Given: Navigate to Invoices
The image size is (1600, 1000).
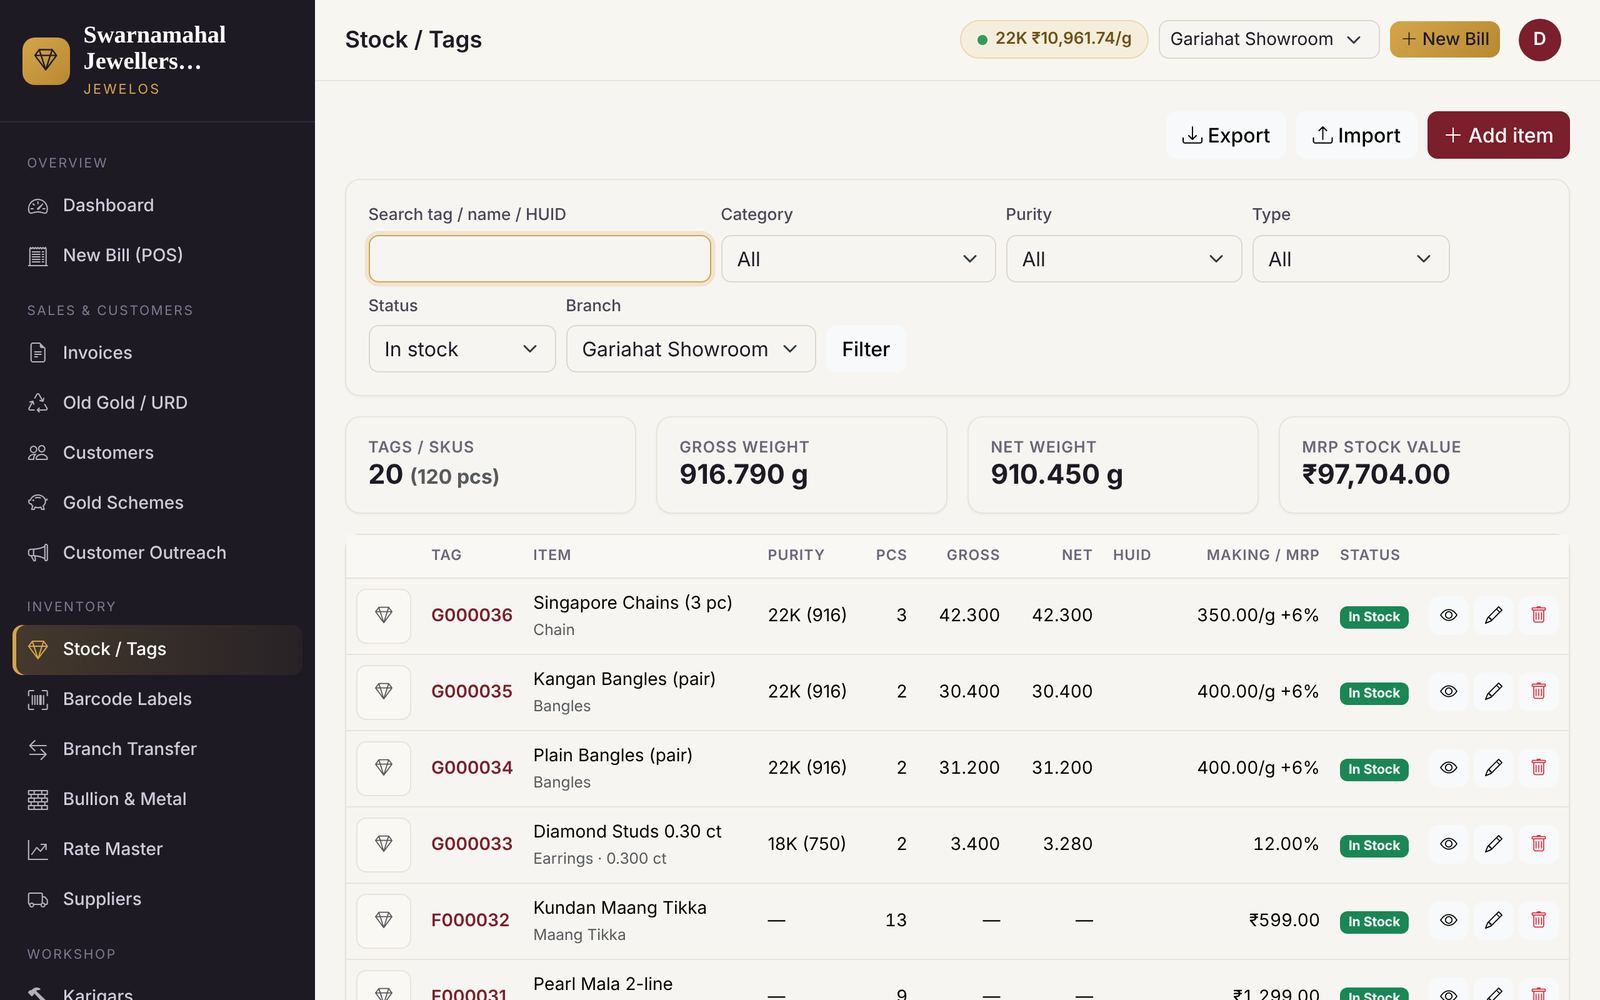Looking at the screenshot, I should click(157, 353).
